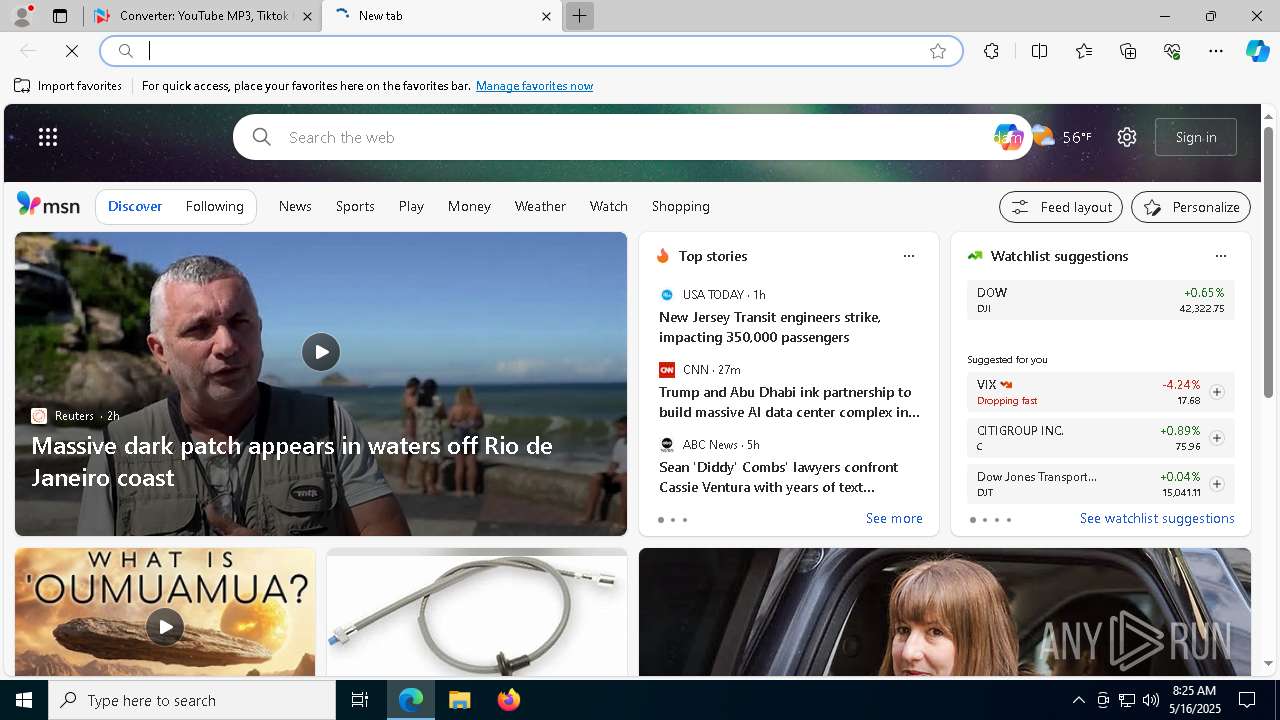1280x720 pixels.
Task: Open the volume control in system tray
Action: pos(1150,700)
